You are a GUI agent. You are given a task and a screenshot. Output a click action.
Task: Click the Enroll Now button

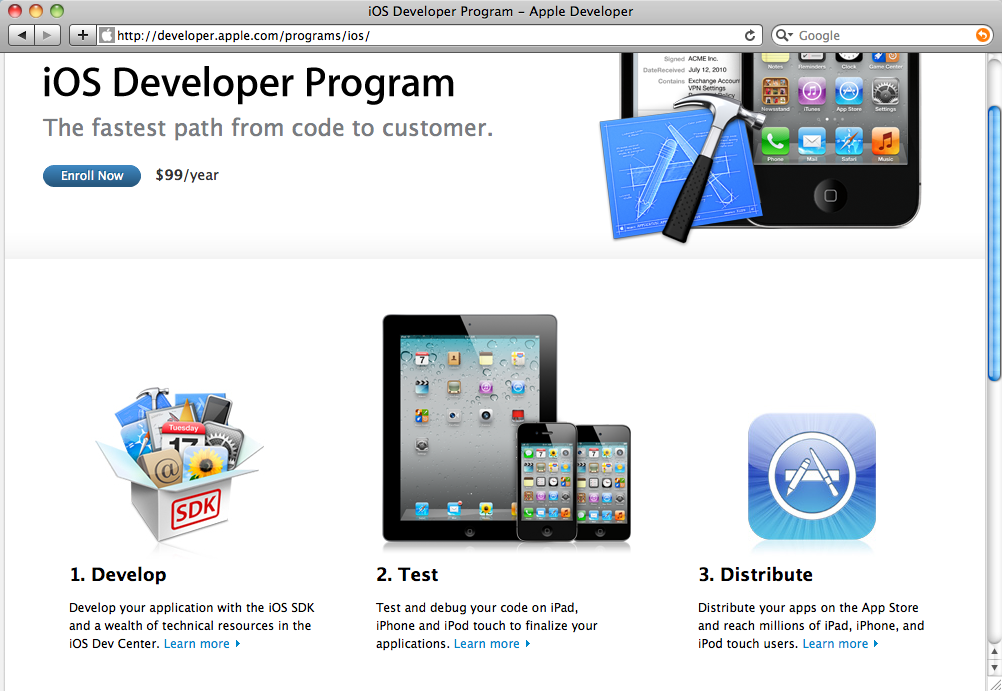(x=92, y=176)
